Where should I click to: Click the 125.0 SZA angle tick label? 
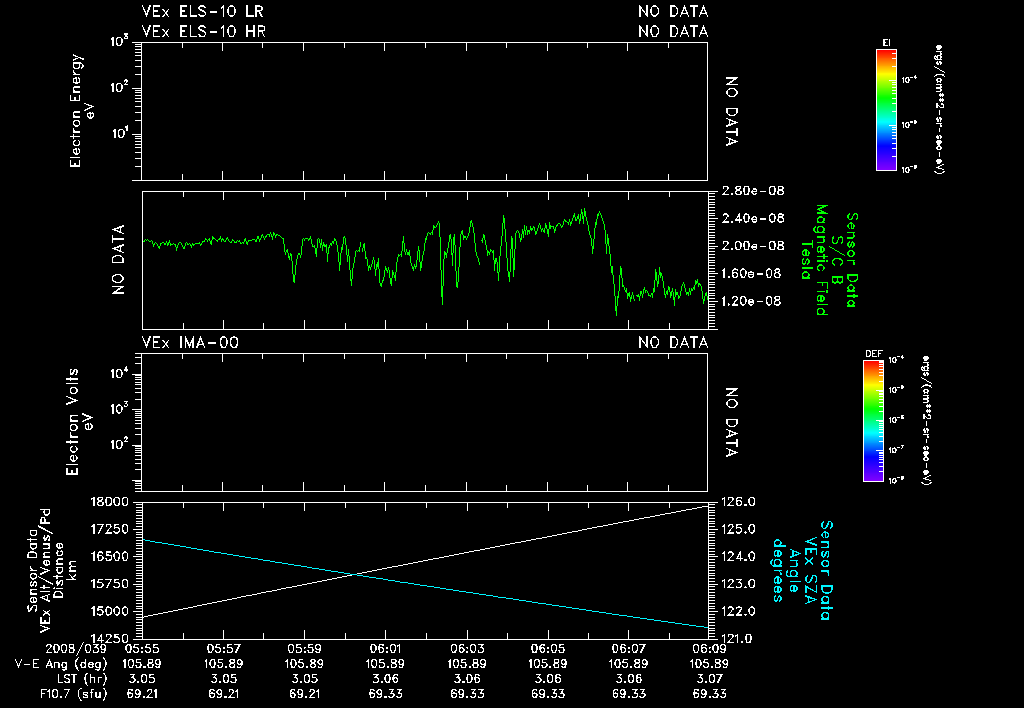click(x=739, y=529)
